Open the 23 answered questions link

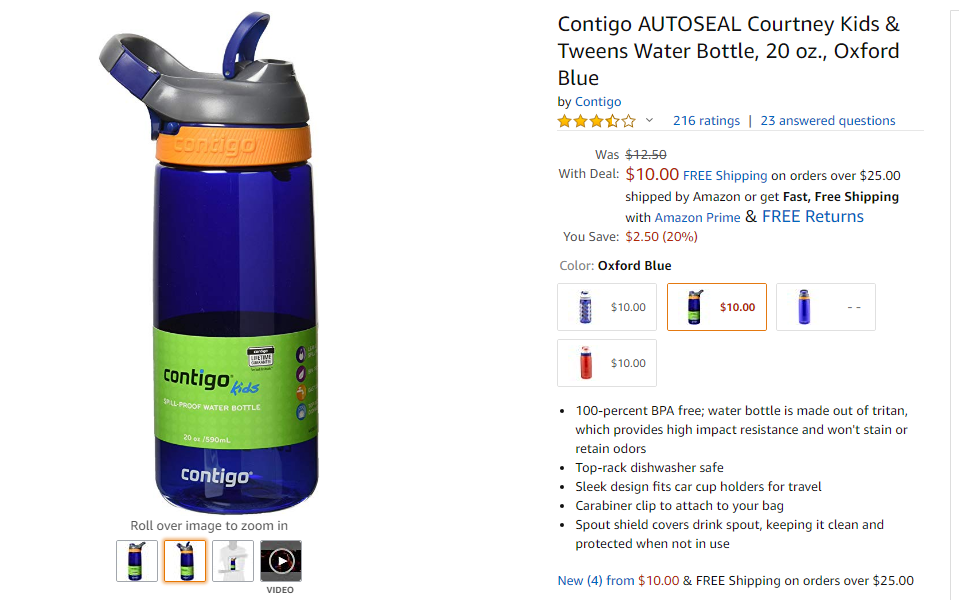click(828, 120)
